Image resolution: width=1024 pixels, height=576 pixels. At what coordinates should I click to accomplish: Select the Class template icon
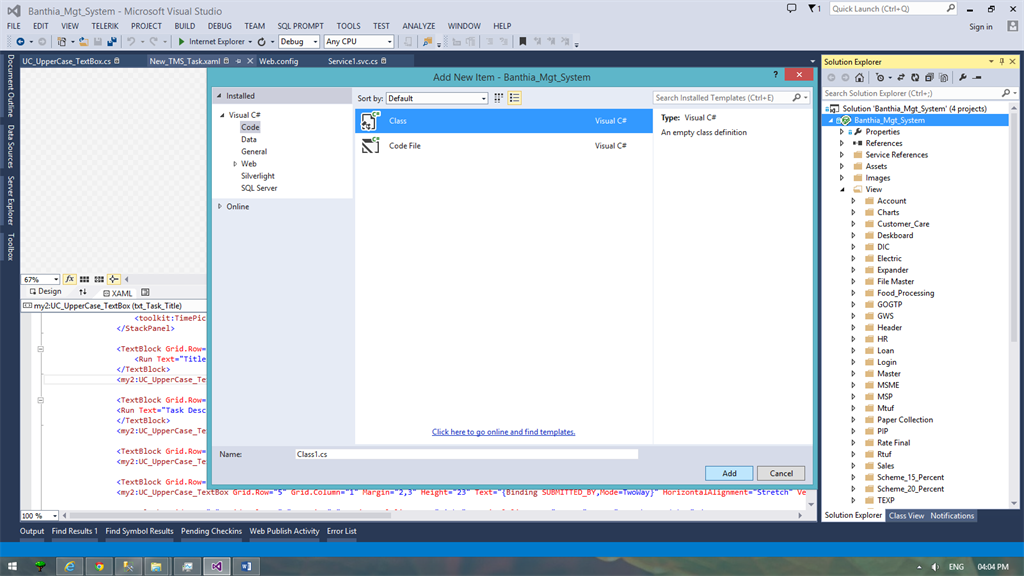(370, 120)
